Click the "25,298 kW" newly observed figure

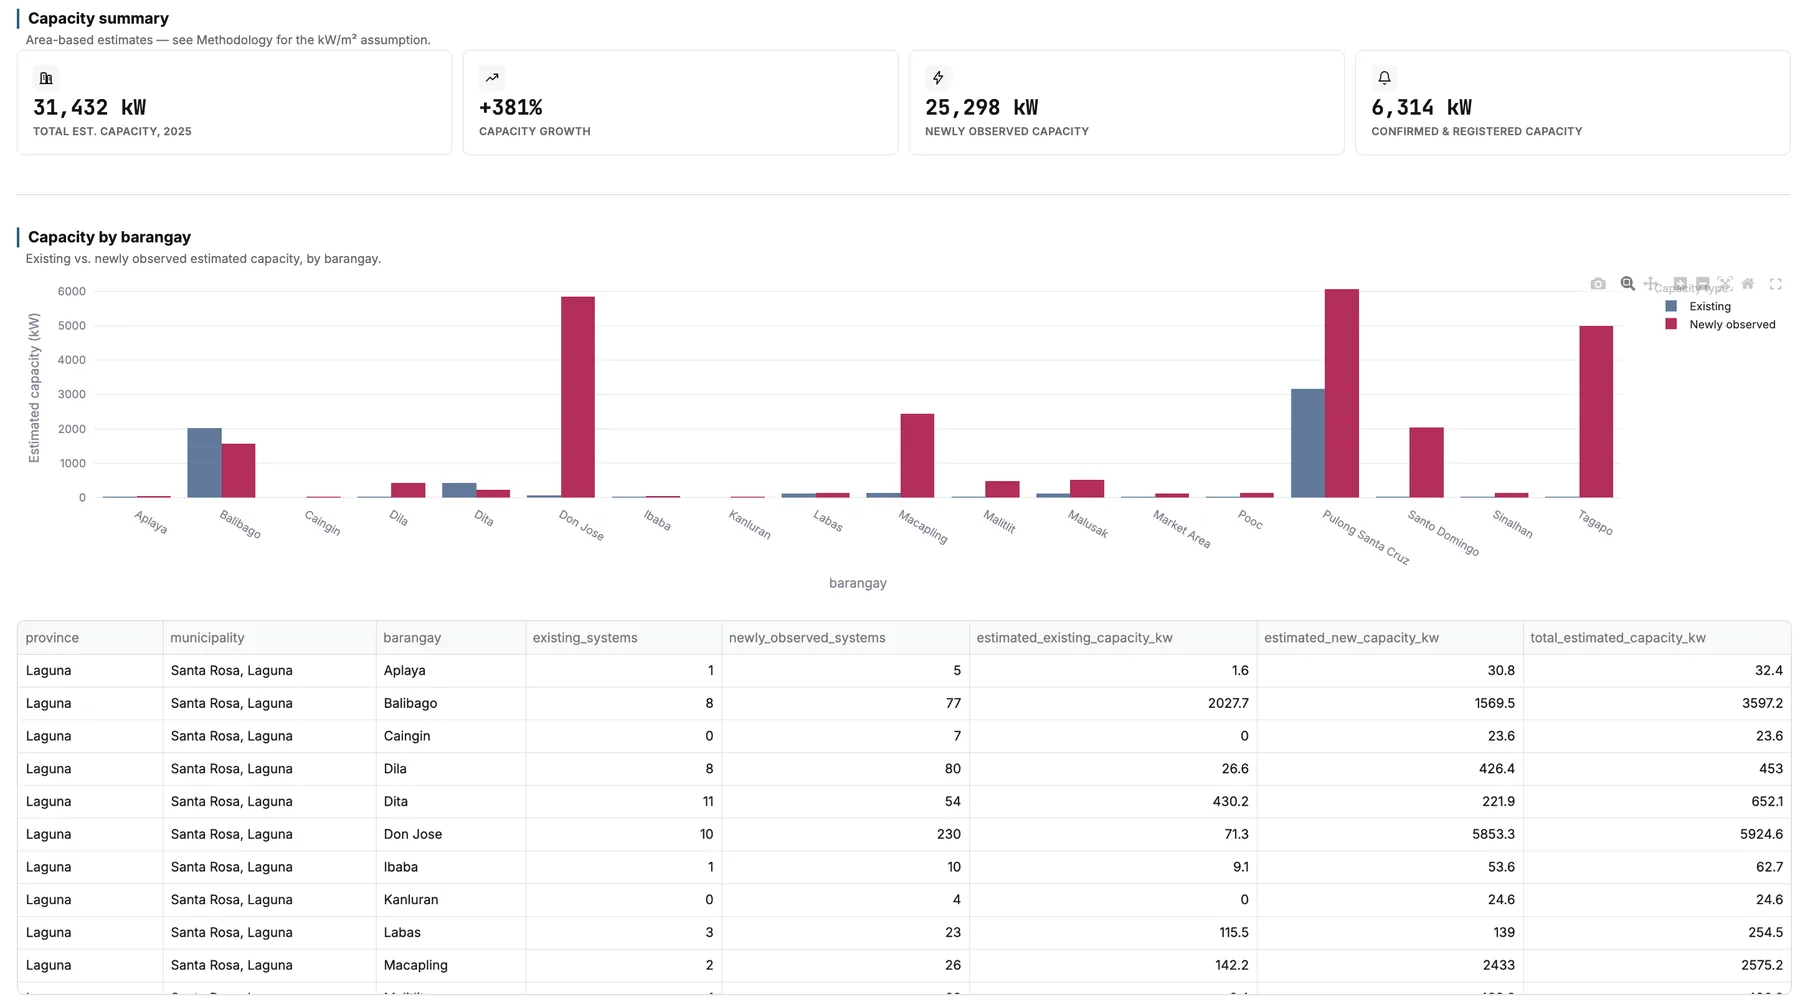click(982, 108)
